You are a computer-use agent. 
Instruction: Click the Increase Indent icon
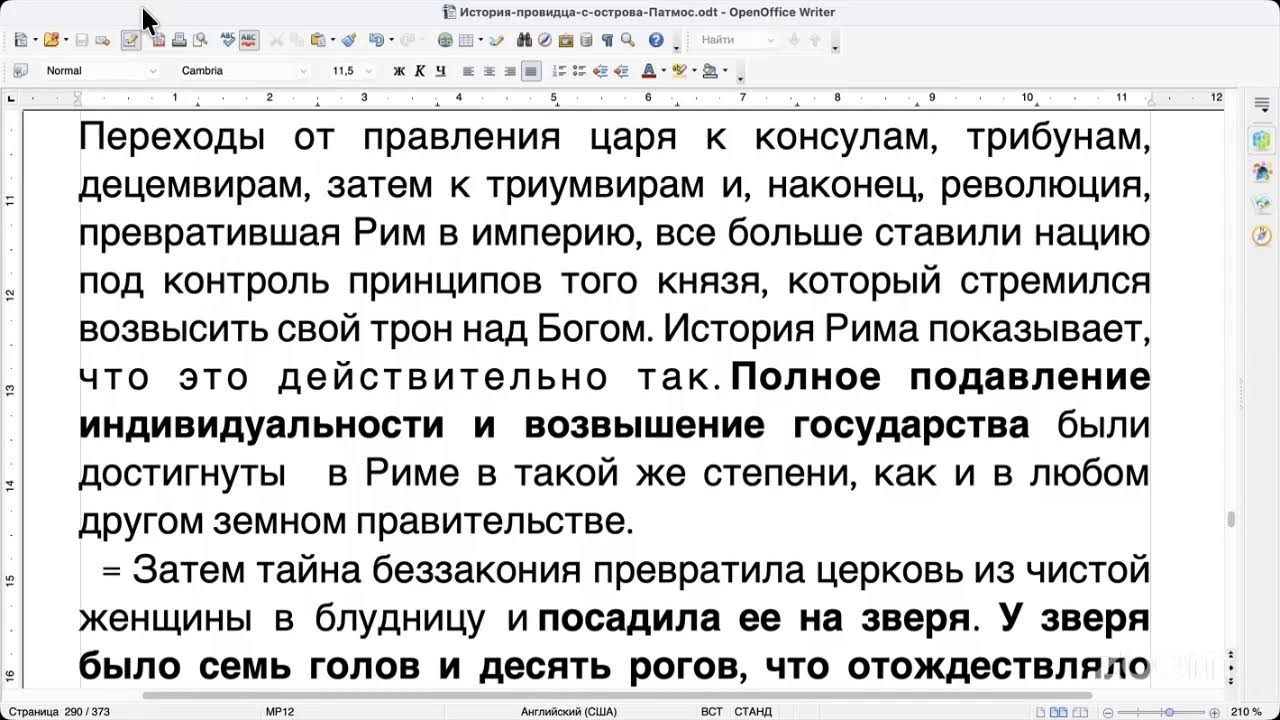(x=621, y=71)
